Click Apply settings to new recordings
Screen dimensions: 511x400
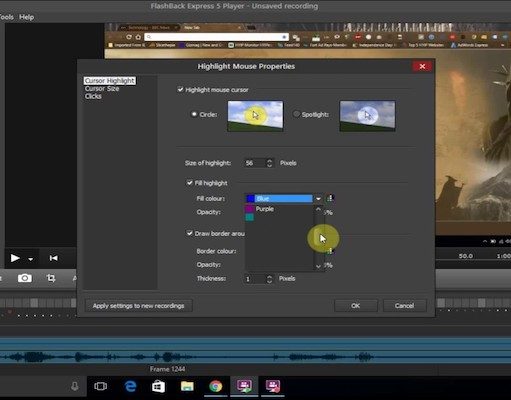[x=139, y=306]
